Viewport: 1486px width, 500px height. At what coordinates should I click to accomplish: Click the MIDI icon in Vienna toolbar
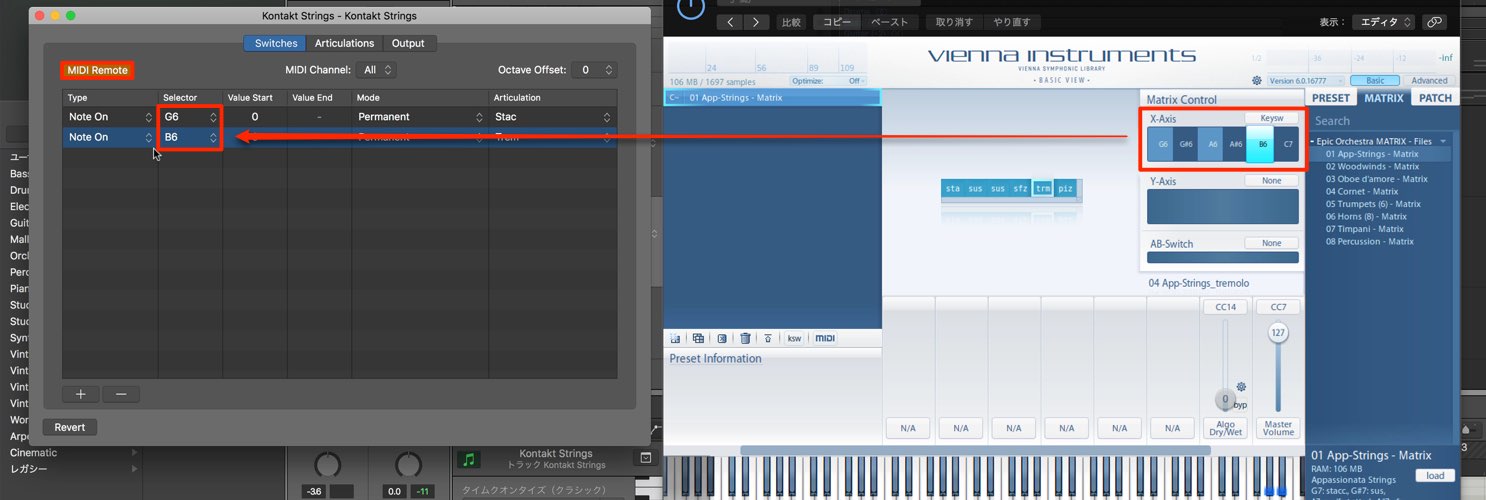coord(824,338)
